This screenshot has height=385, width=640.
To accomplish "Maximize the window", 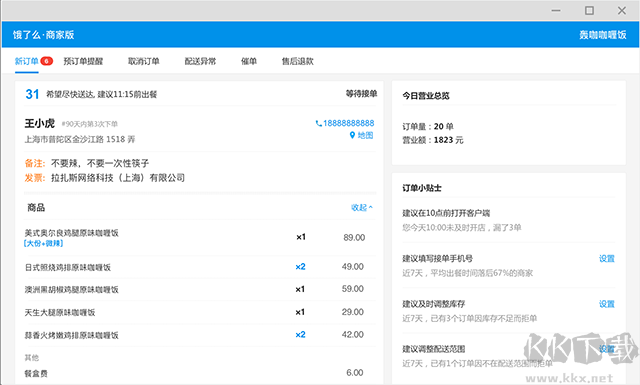I will coord(589,11).
